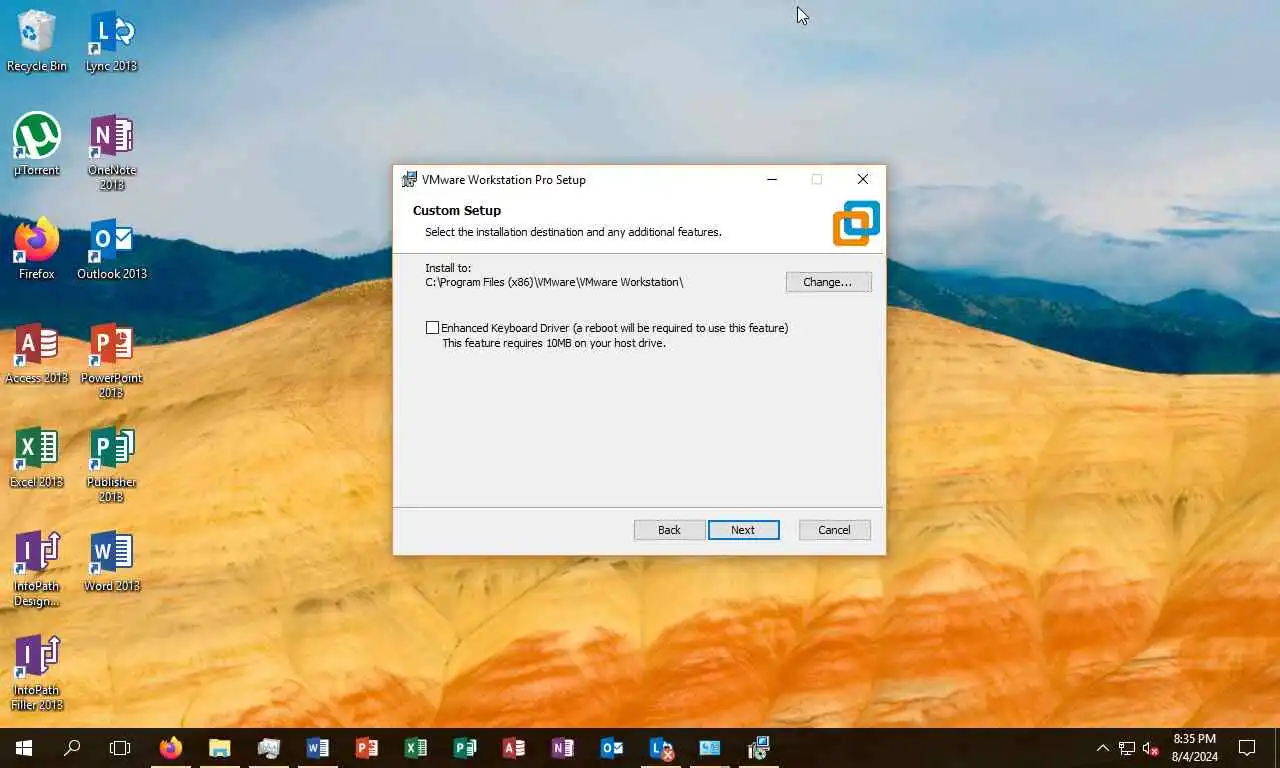Open File Explorer from the taskbar

point(220,748)
